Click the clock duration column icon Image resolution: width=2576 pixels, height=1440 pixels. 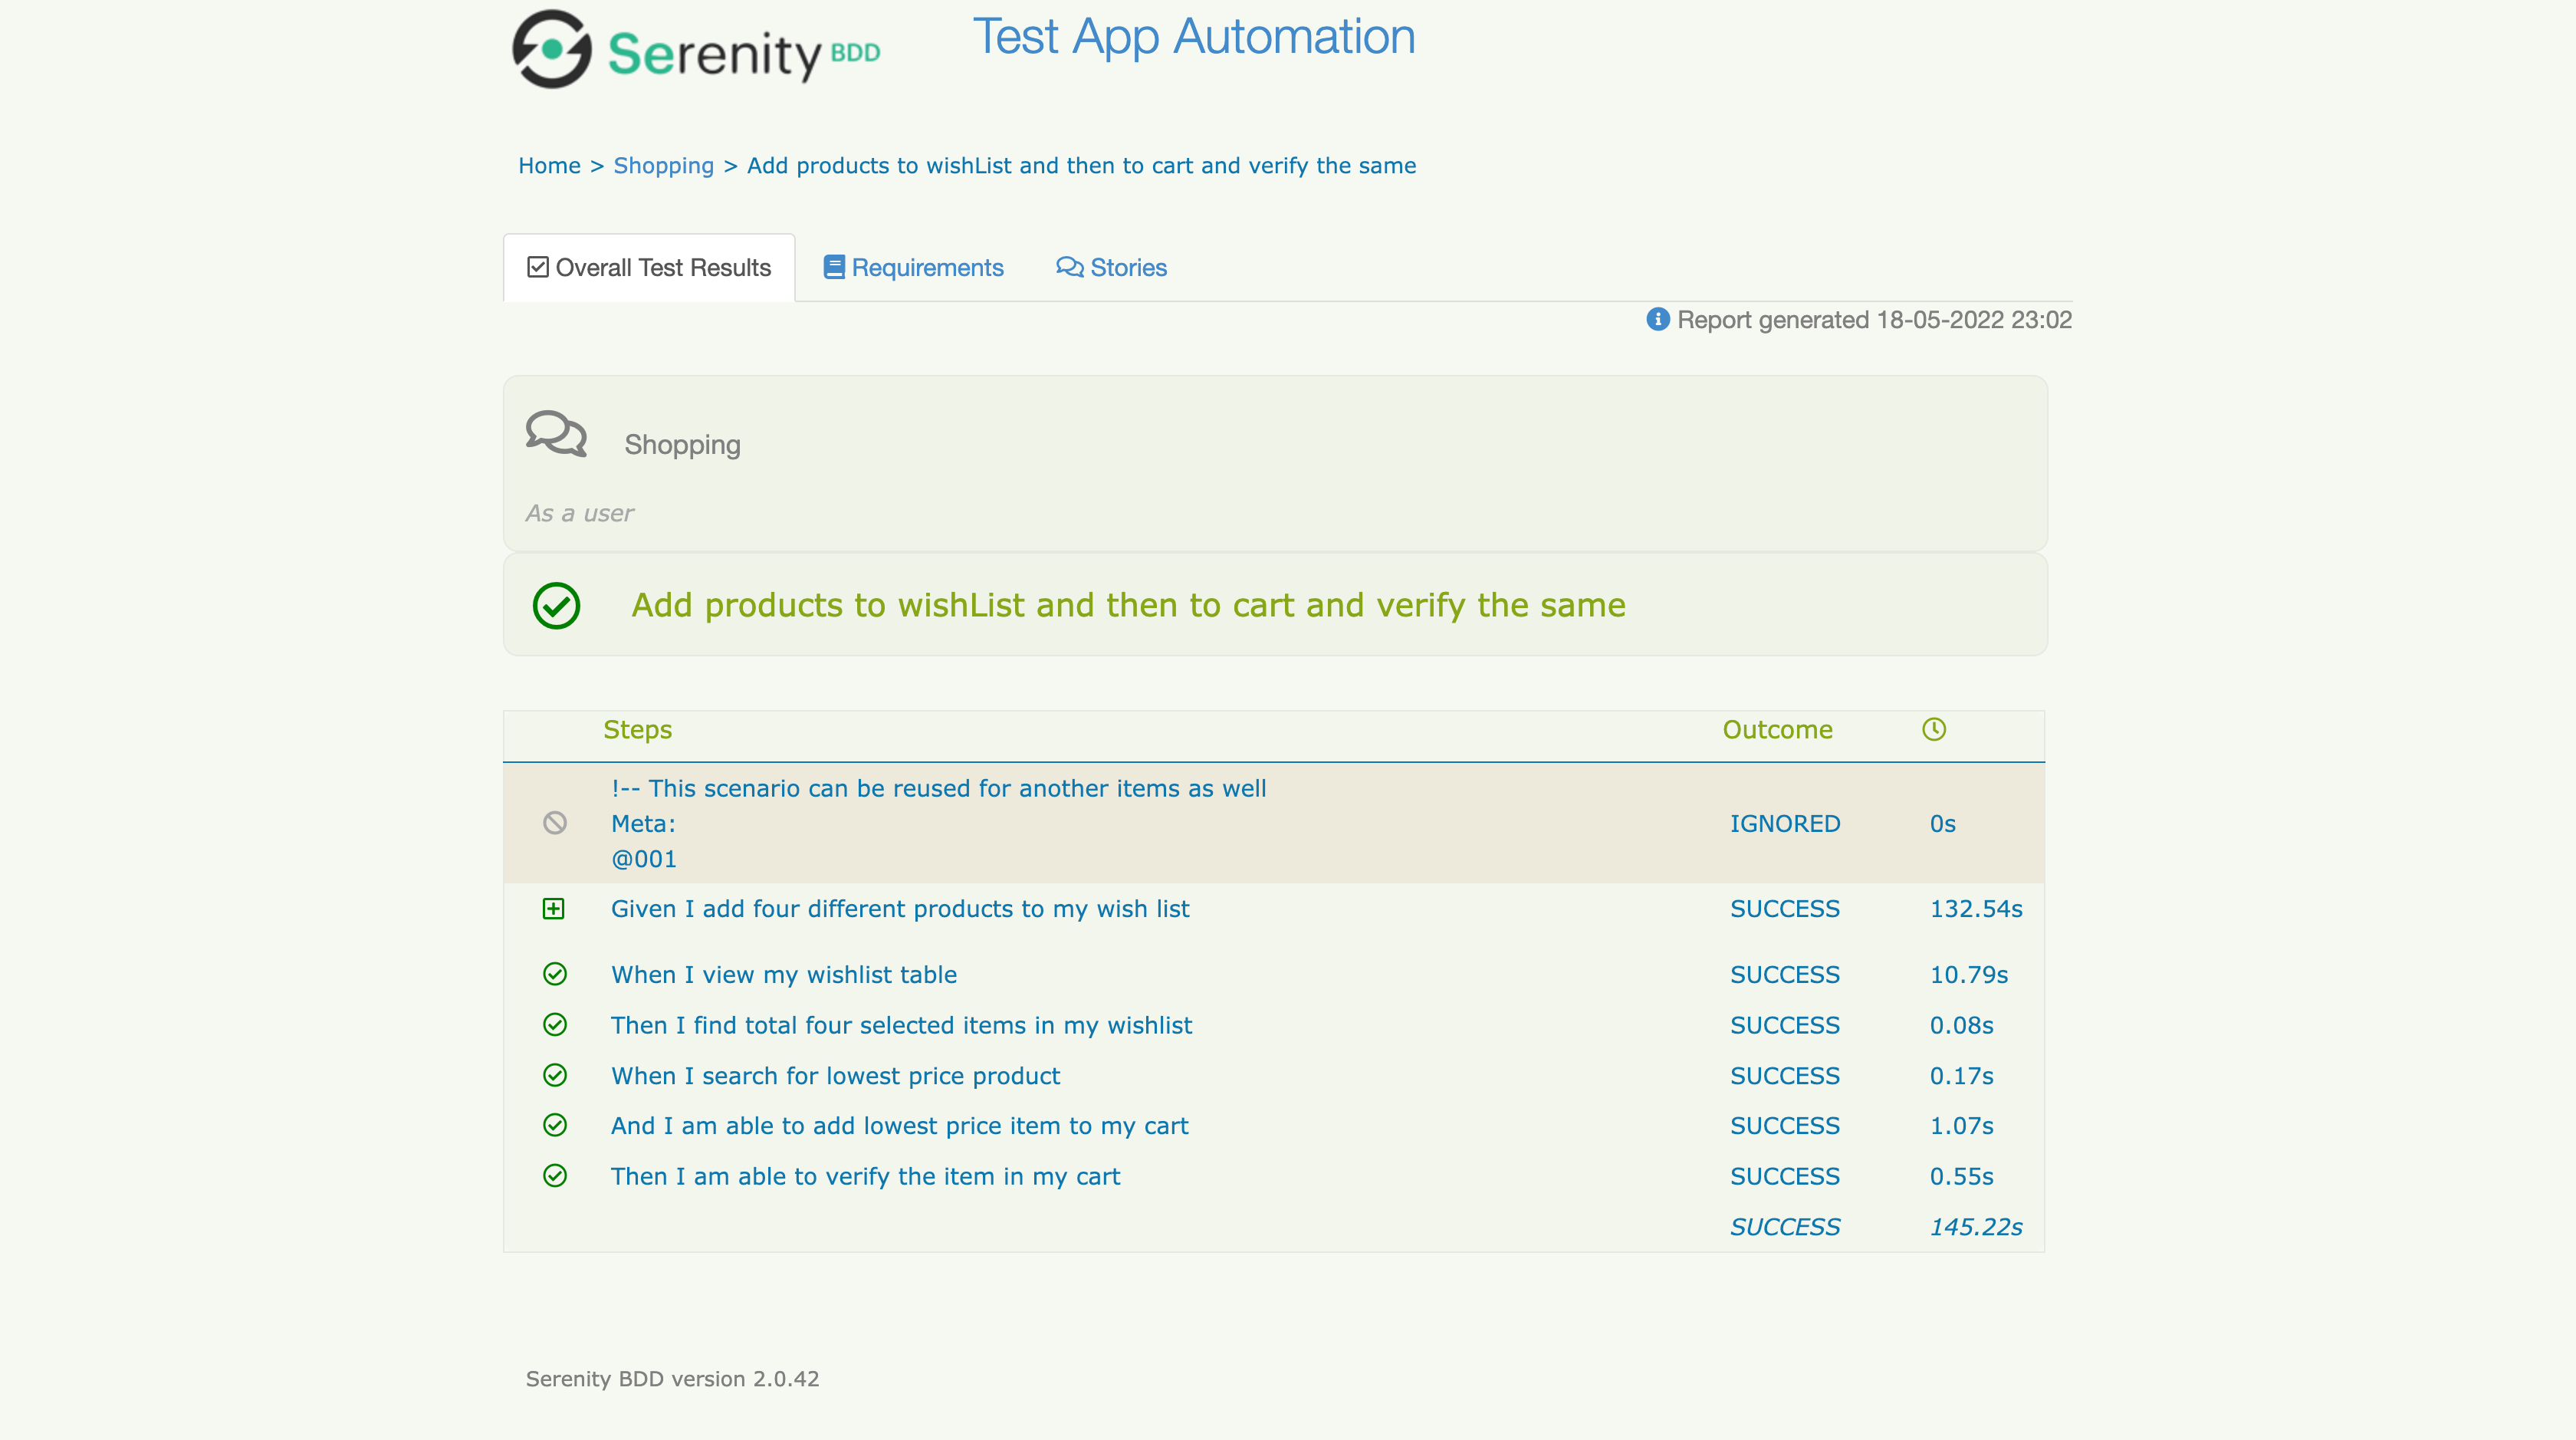tap(1934, 730)
